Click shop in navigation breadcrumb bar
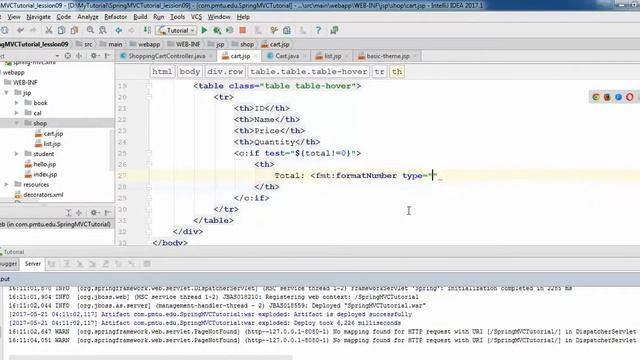Screen dimensions: 640x360 coord(243,44)
